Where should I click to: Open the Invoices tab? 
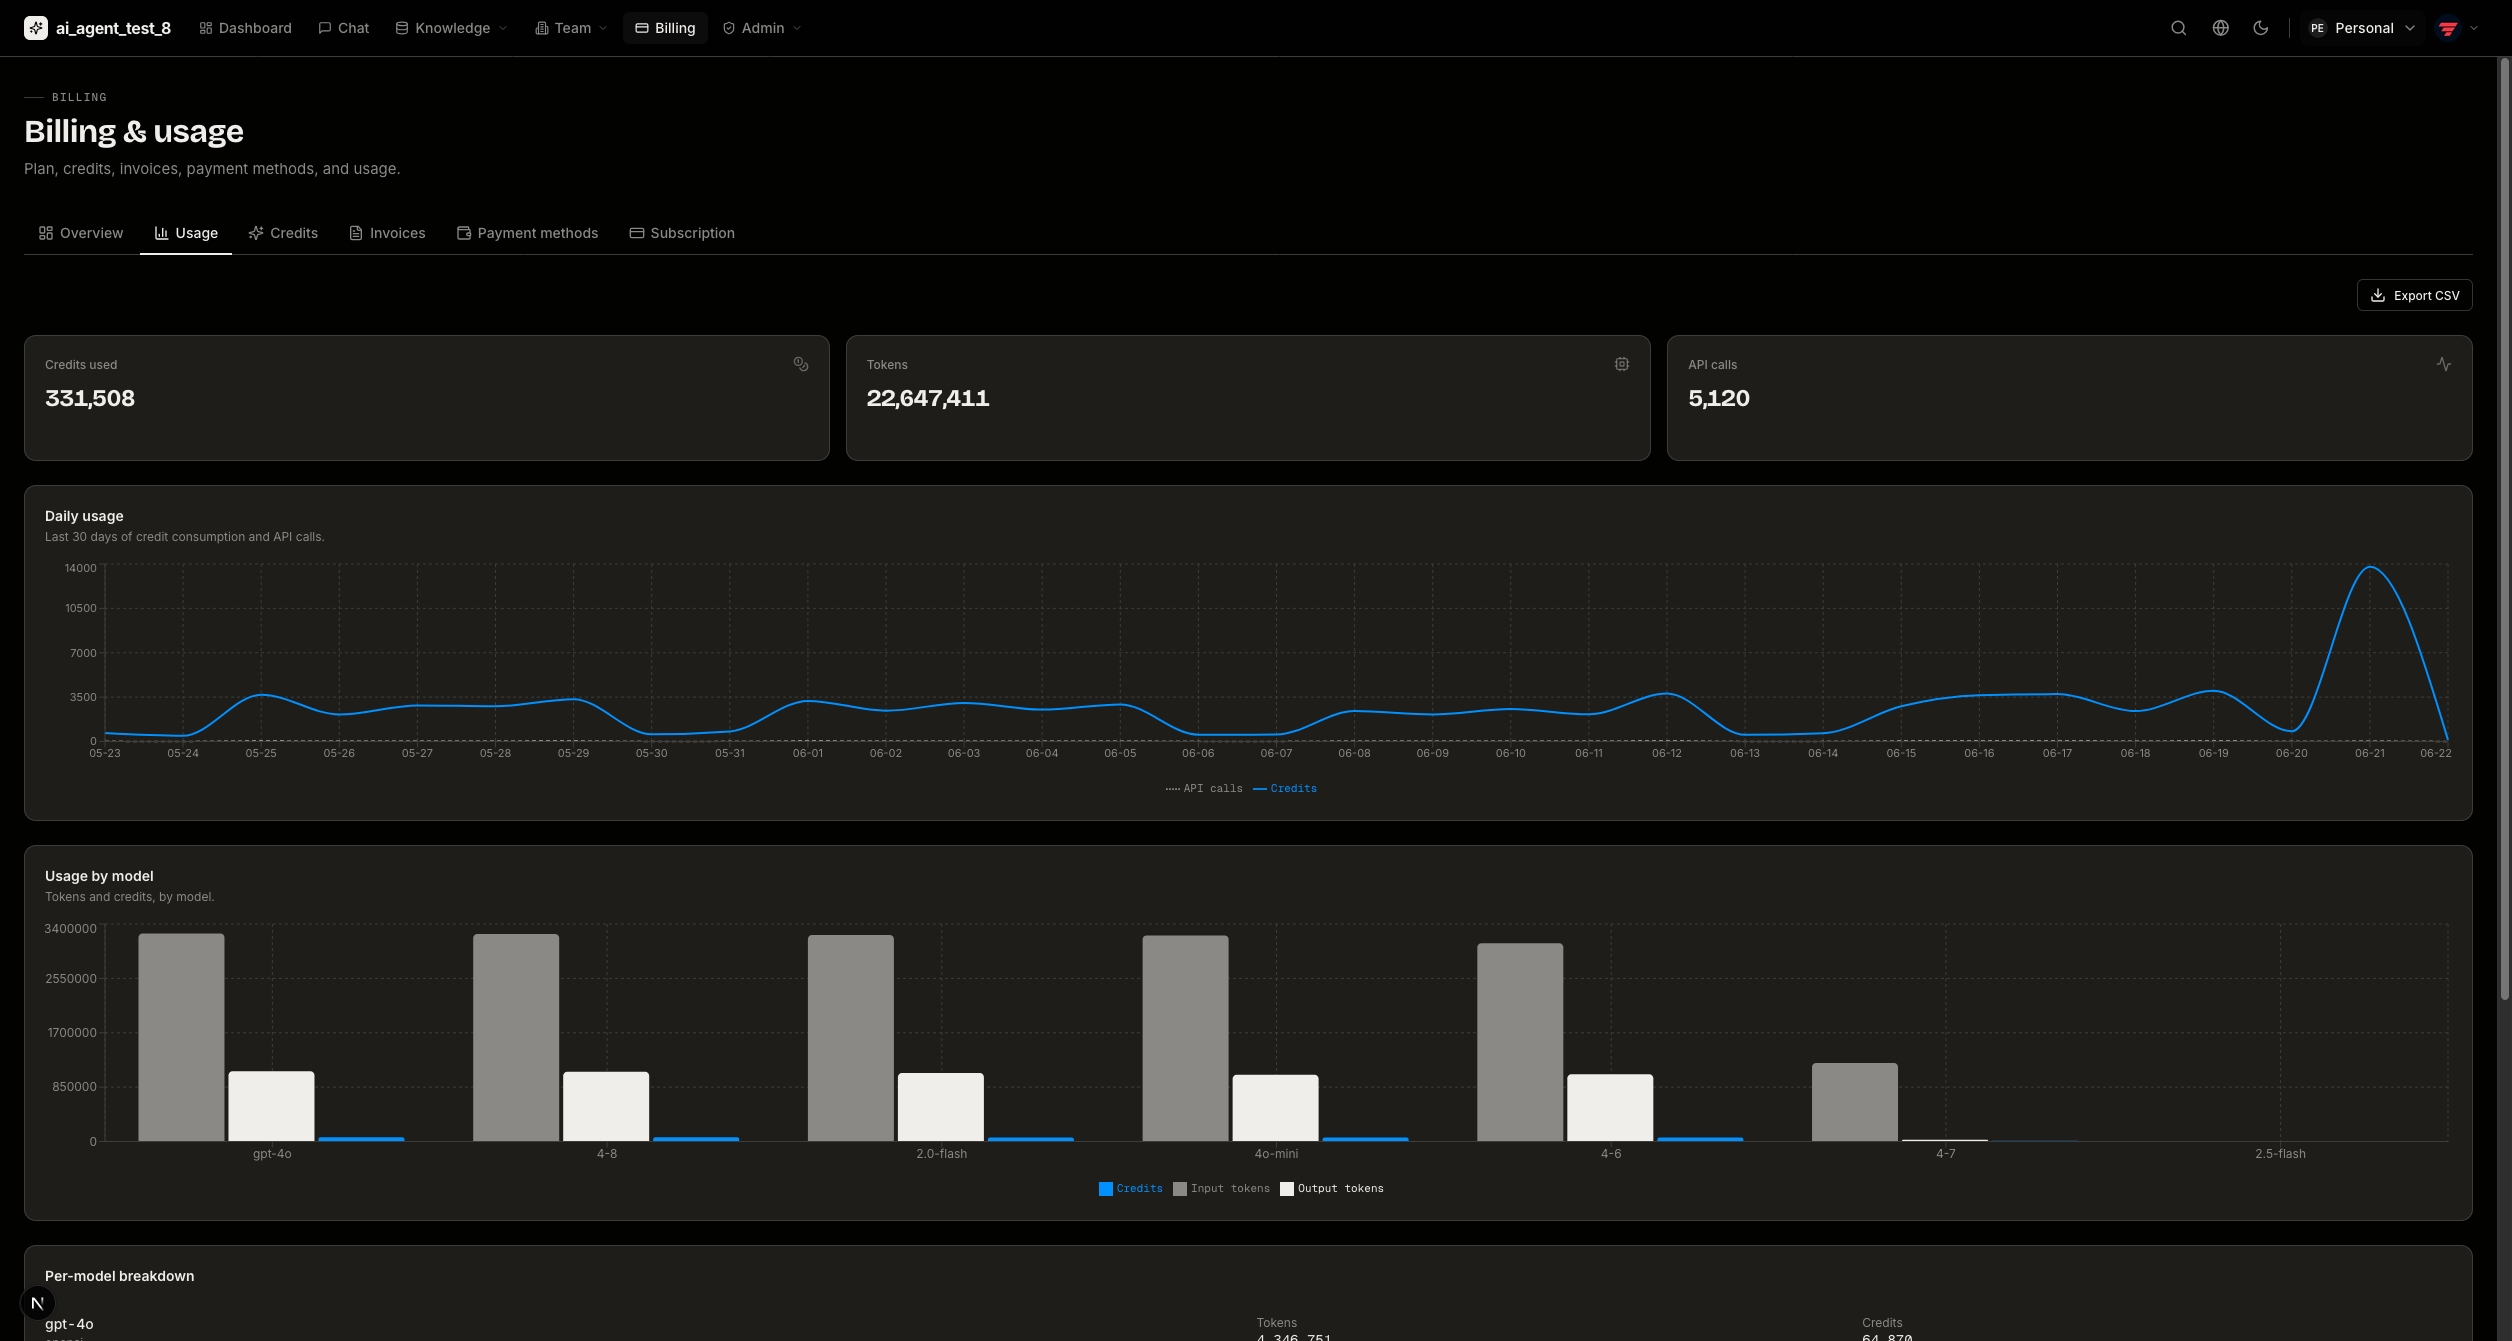[x=387, y=233]
